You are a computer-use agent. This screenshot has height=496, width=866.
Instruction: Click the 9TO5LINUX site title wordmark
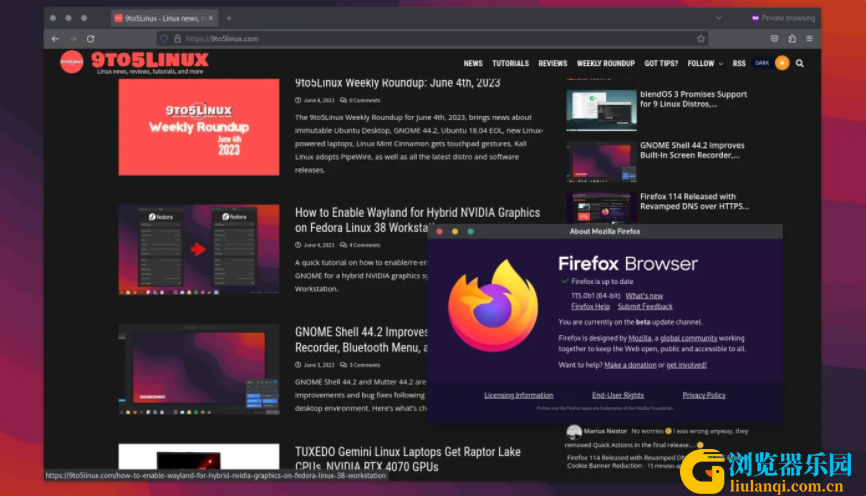pyautogui.click(x=150, y=59)
